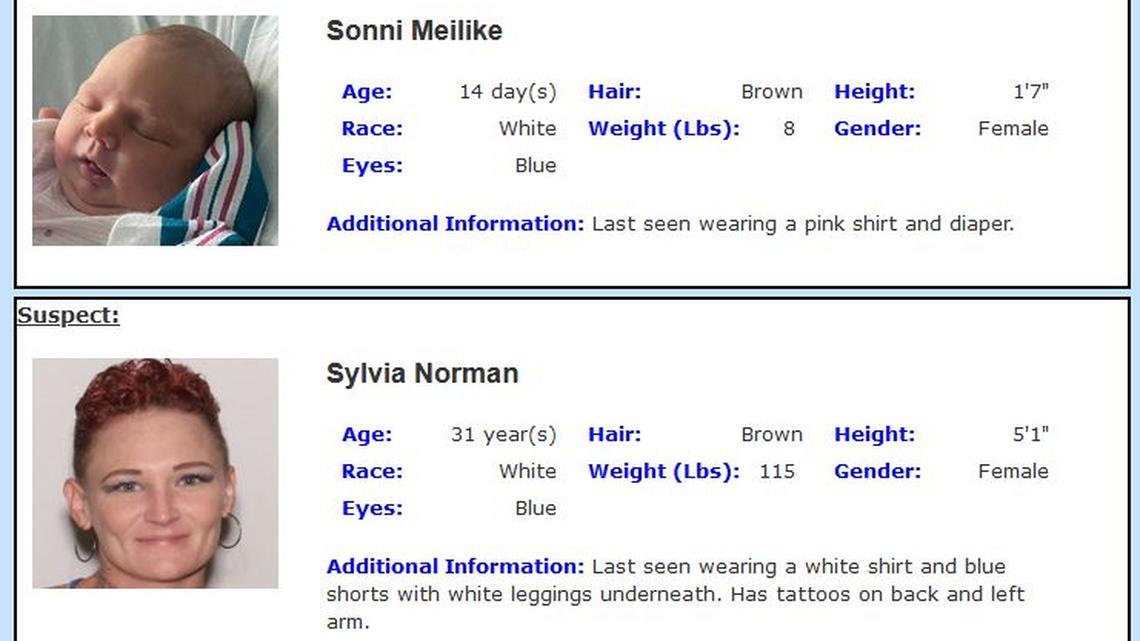Click the Additional Information label for Sonni Meilike

point(455,224)
